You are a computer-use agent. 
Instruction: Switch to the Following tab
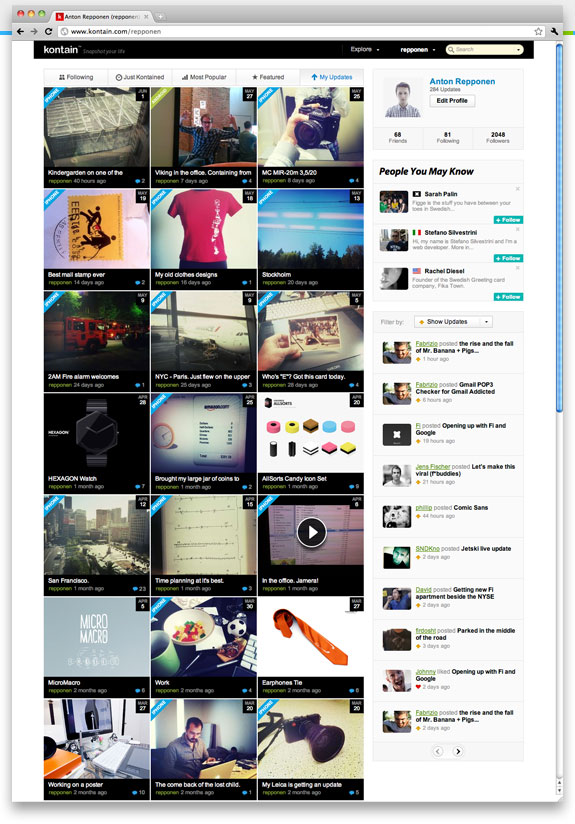[76, 77]
